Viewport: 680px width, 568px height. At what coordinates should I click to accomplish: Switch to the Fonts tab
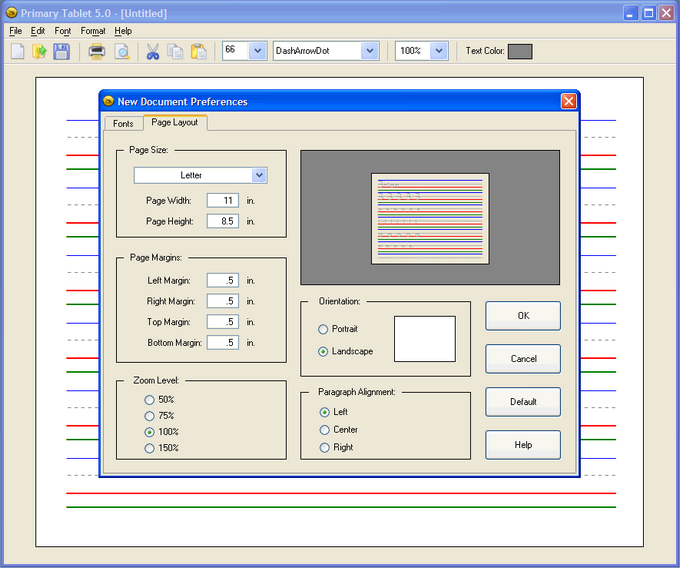[123, 123]
